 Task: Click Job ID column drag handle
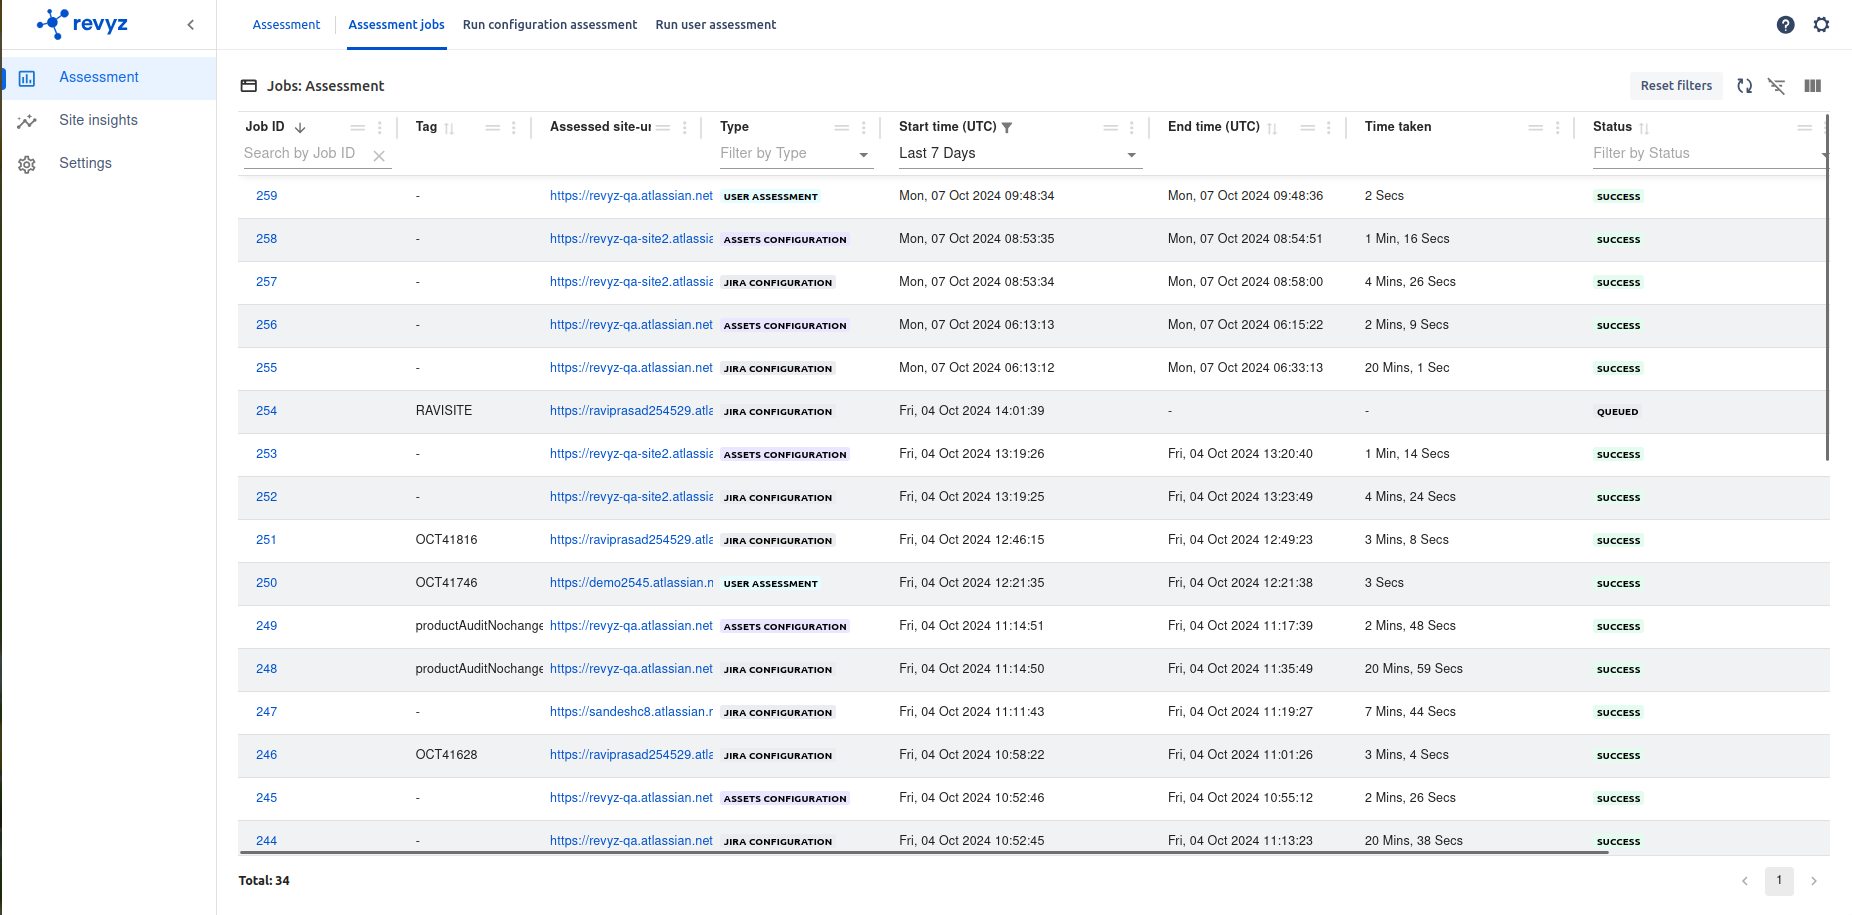pos(357,128)
